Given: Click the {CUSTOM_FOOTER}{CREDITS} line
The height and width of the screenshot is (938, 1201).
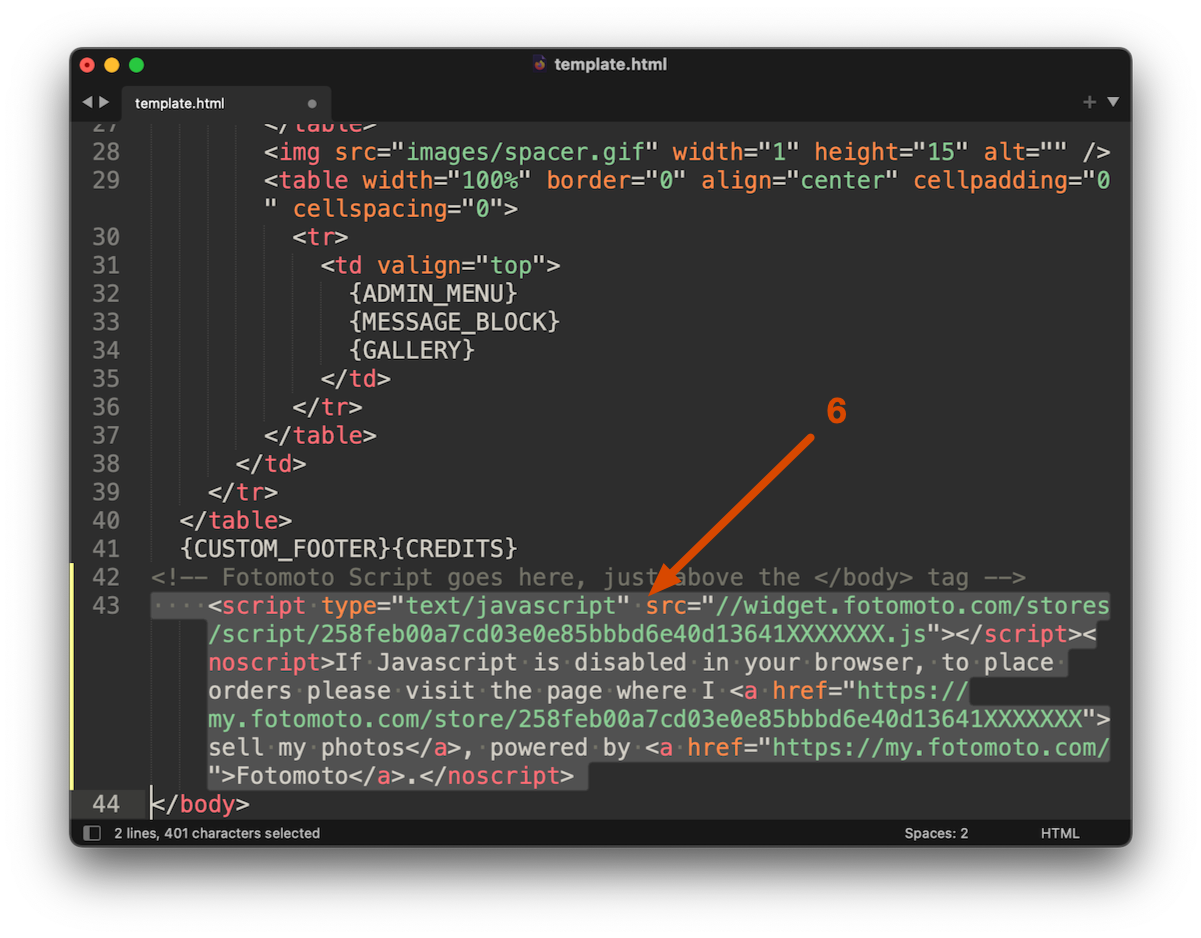Looking at the screenshot, I should 349,549.
